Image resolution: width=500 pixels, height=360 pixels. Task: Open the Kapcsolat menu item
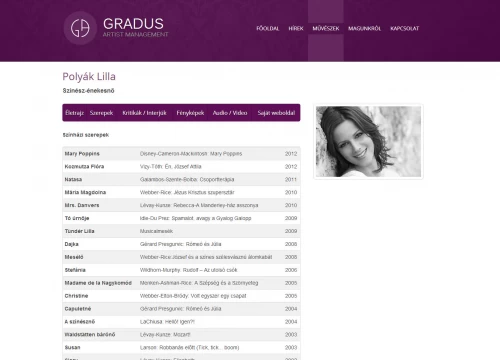(x=404, y=29)
